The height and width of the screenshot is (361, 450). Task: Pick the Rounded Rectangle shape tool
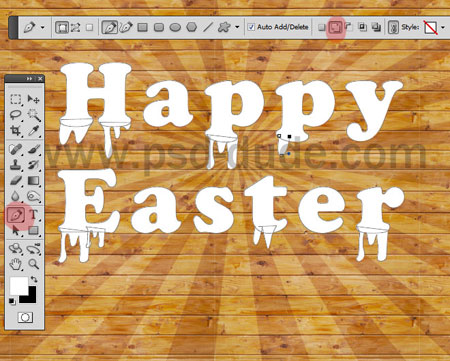159,27
